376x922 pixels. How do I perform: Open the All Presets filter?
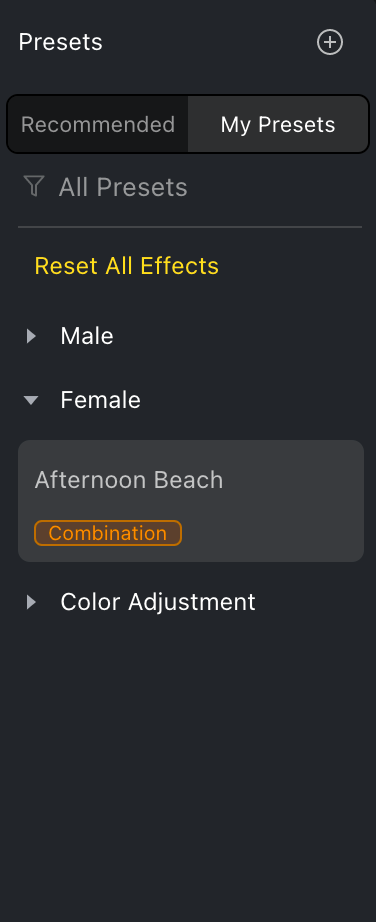(123, 188)
